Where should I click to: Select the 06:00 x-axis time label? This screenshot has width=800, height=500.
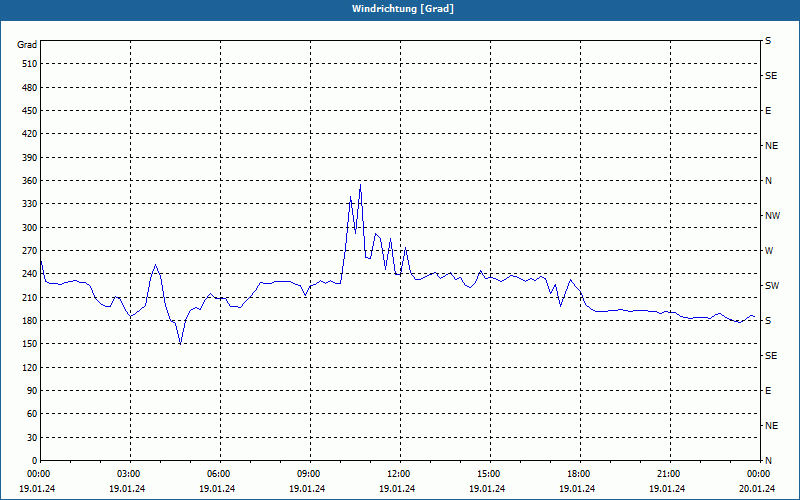coord(220,474)
